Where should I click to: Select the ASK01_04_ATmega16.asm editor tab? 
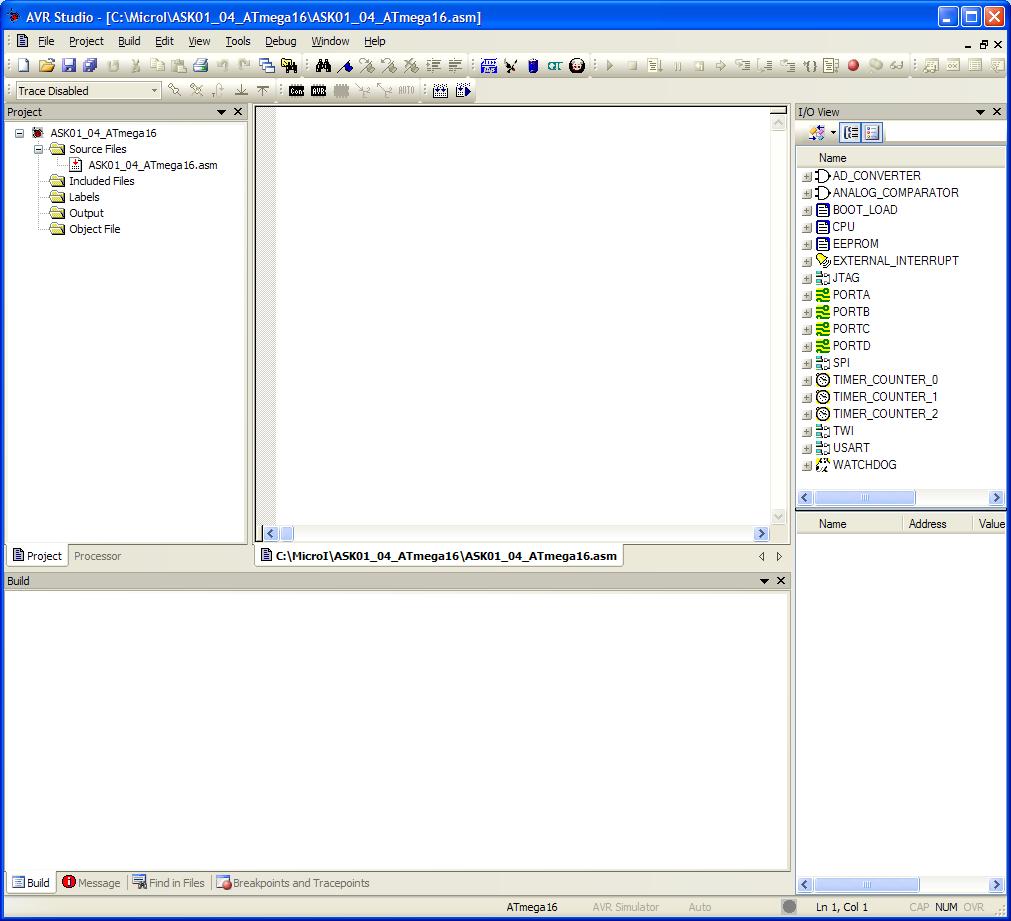coord(438,556)
